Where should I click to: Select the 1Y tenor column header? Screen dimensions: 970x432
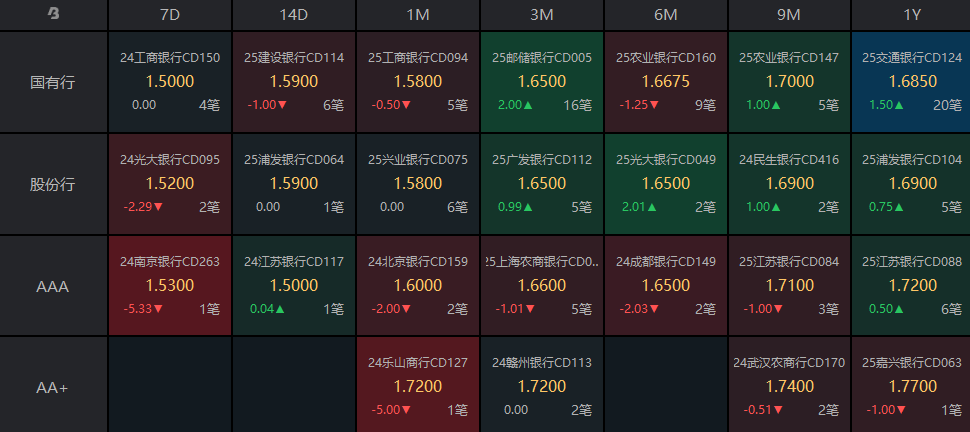(910, 15)
